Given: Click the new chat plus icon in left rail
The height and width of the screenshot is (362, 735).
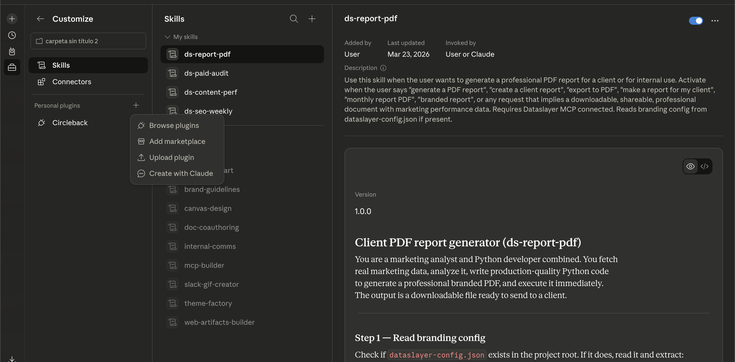Looking at the screenshot, I should click(12, 19).
